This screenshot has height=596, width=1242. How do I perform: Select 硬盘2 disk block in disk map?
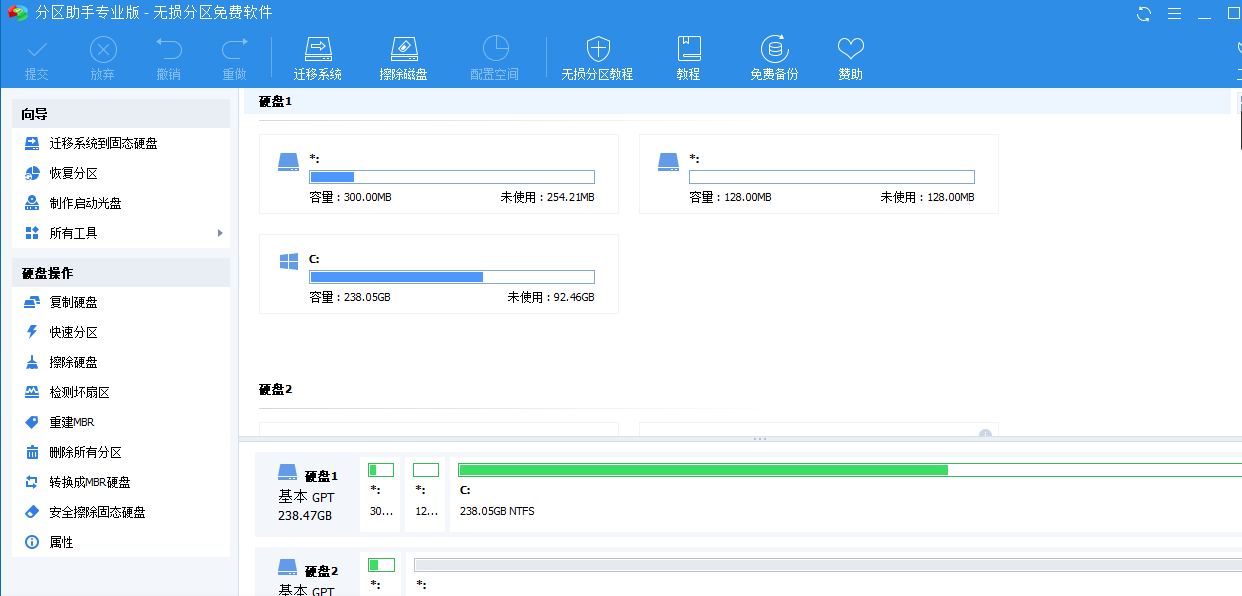click(307, 574)
